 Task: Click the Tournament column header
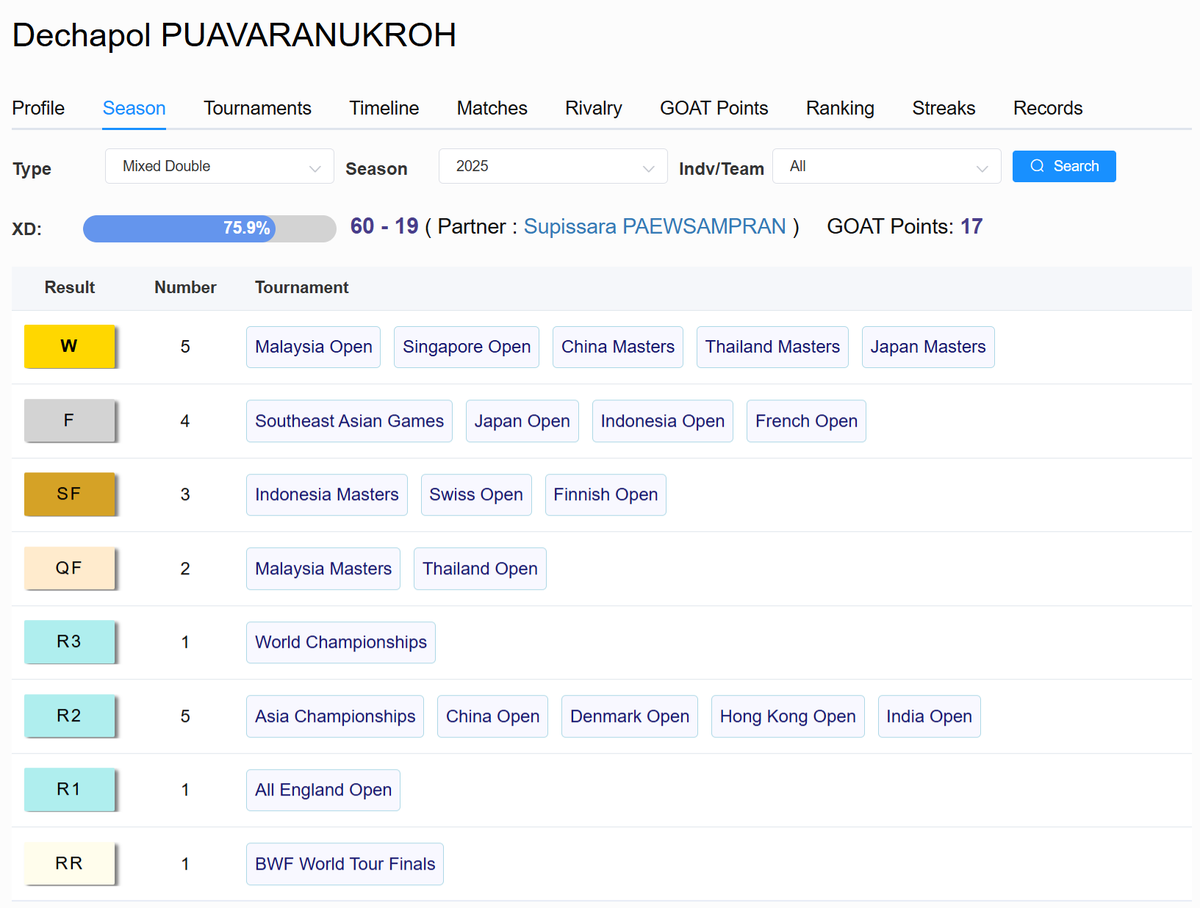pos(302,287)
